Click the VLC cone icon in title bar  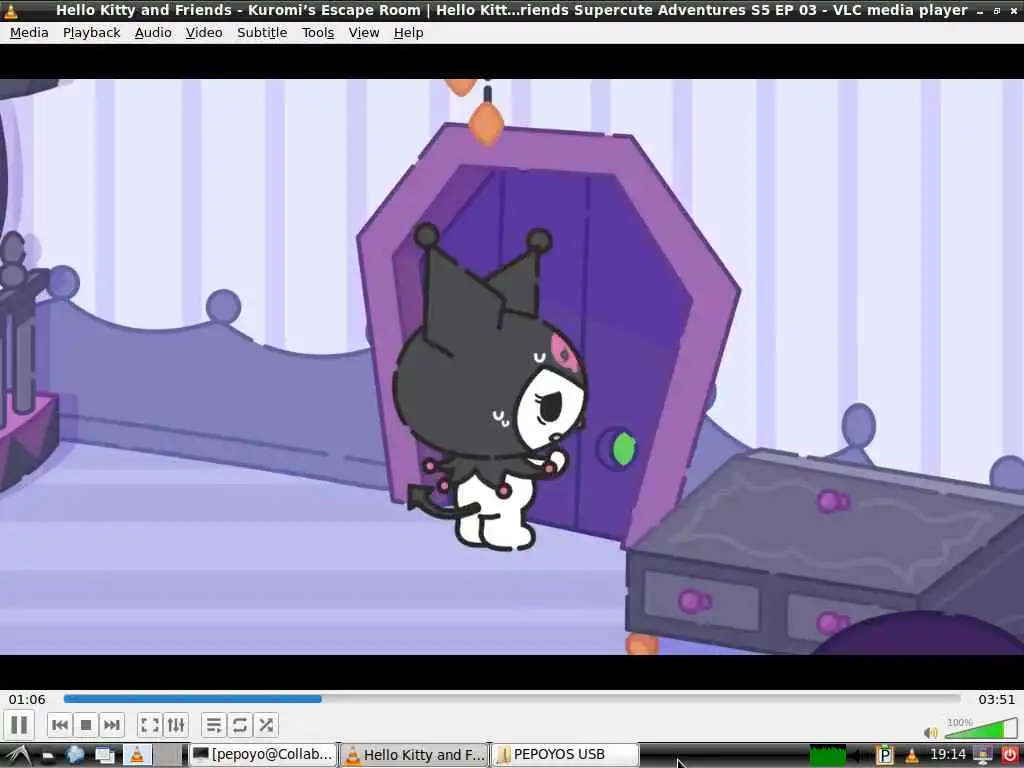coord(11,10)
